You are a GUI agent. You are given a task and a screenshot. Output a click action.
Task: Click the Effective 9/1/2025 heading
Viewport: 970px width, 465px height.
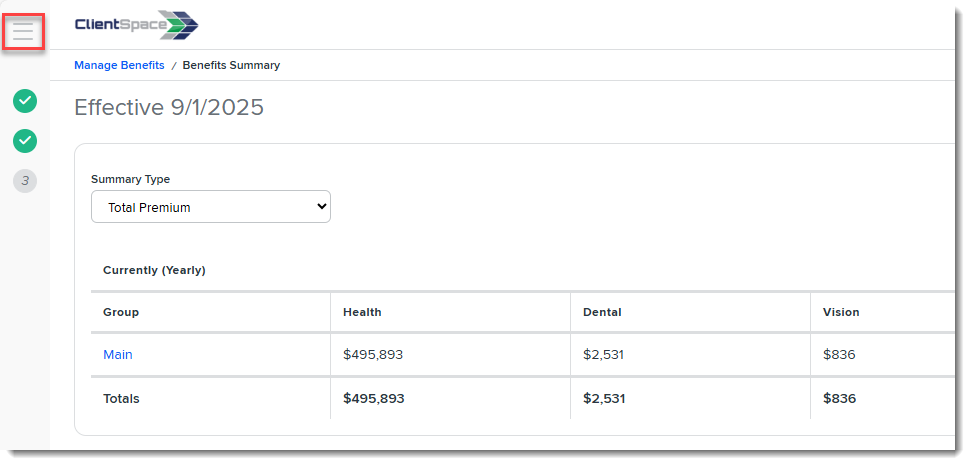coord(169,107)
